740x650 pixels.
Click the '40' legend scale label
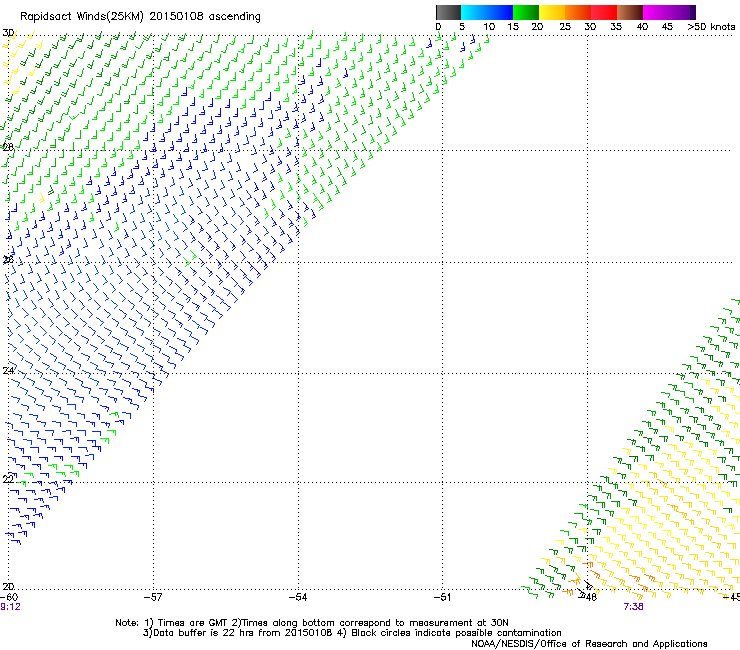(x=642, y=27)
